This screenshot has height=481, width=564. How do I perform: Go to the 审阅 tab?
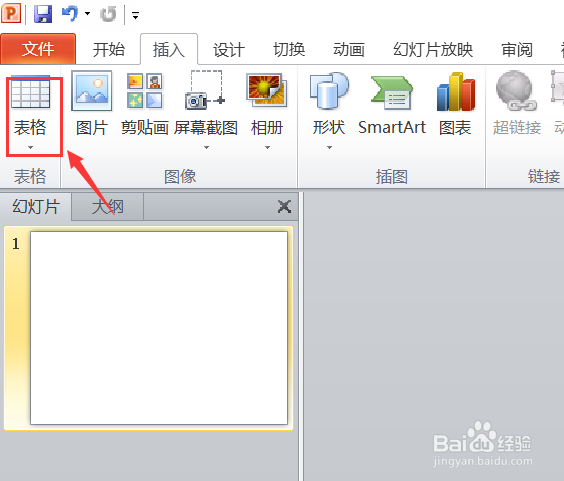(x=517, y=50)
